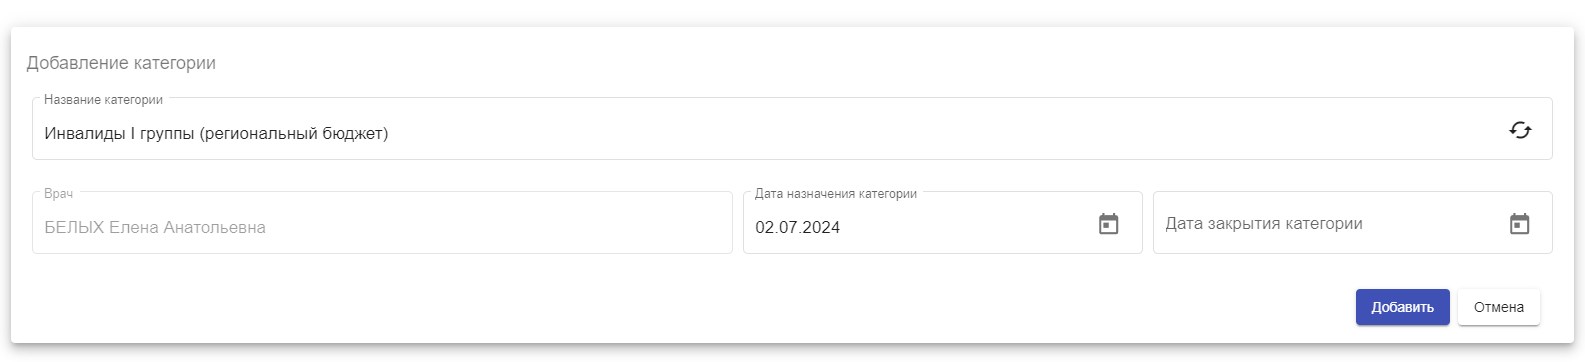Click the swap arrows icon in category name field
1585x362 pixels.
coord(1520,130)
